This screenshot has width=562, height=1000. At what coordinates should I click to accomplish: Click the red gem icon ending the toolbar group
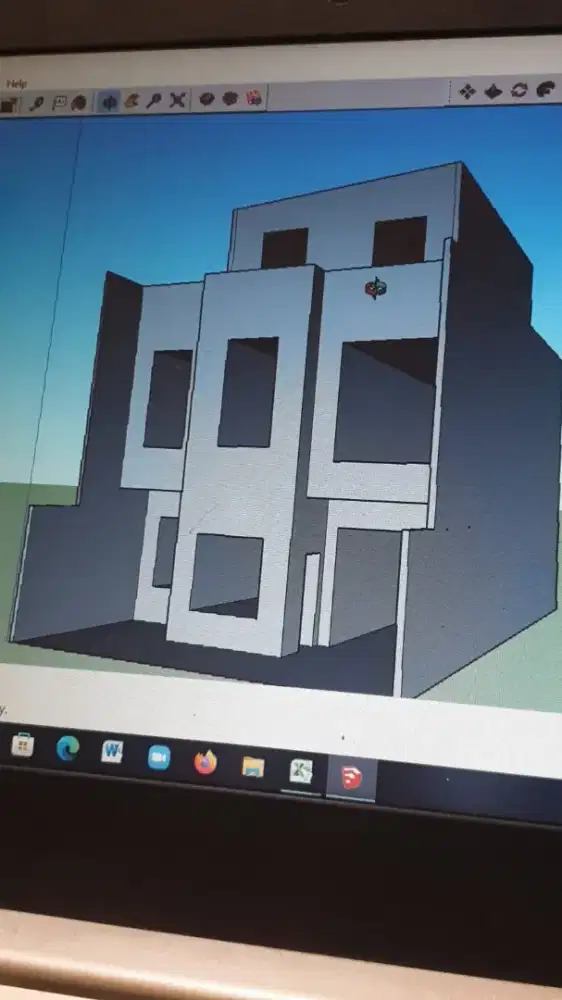point(254,98)
